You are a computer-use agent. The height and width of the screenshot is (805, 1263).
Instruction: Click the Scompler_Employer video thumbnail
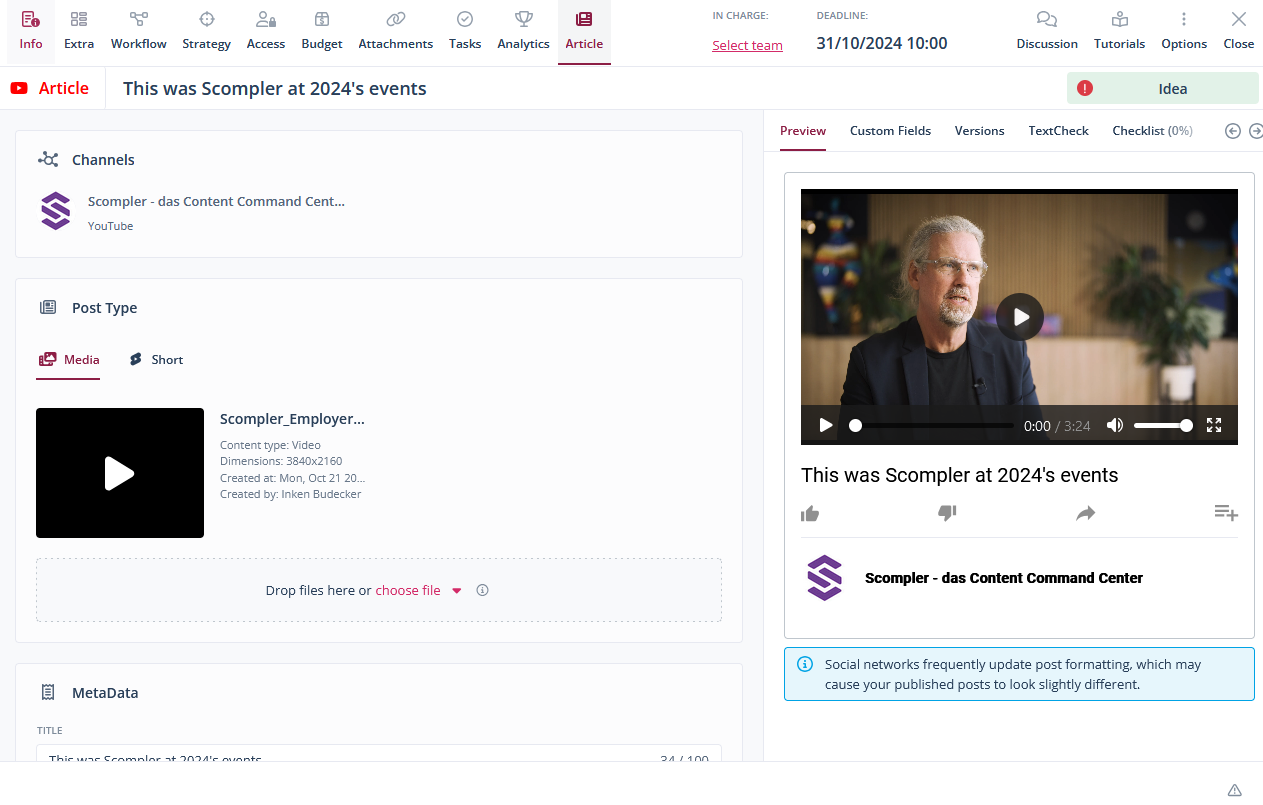pos(120,473)
